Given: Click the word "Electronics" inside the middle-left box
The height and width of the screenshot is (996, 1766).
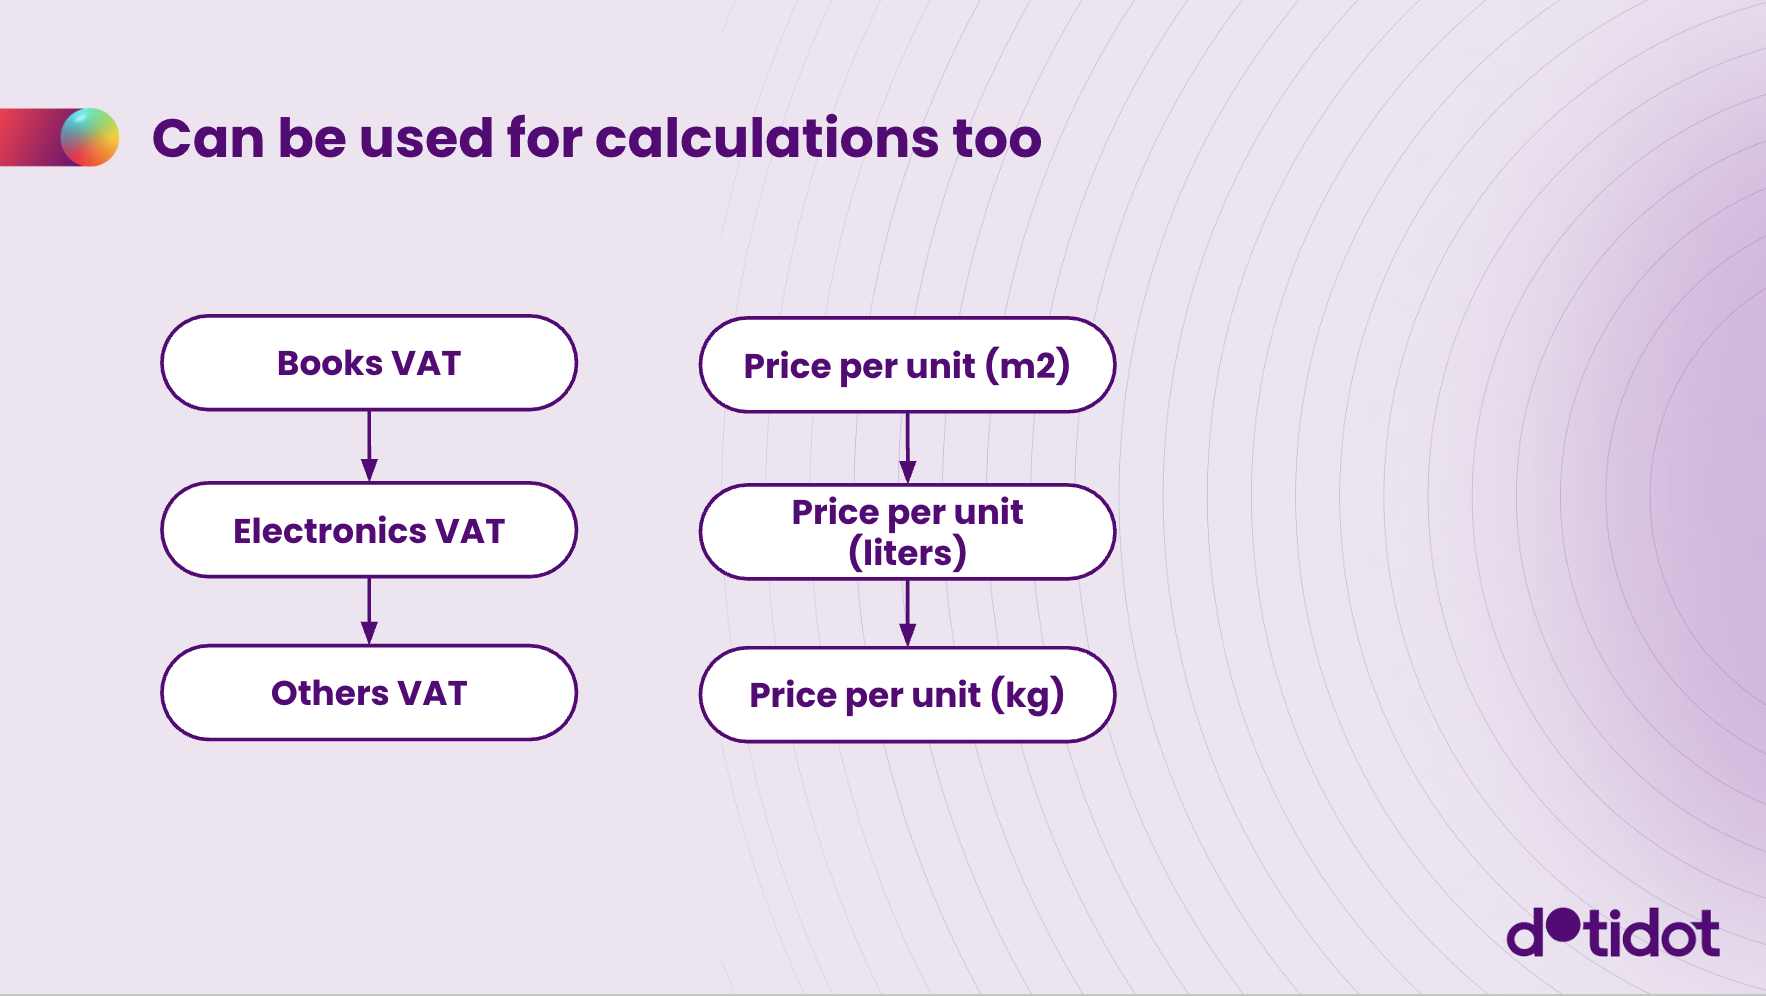Looking at the screenshot, I should coord(329,531).
